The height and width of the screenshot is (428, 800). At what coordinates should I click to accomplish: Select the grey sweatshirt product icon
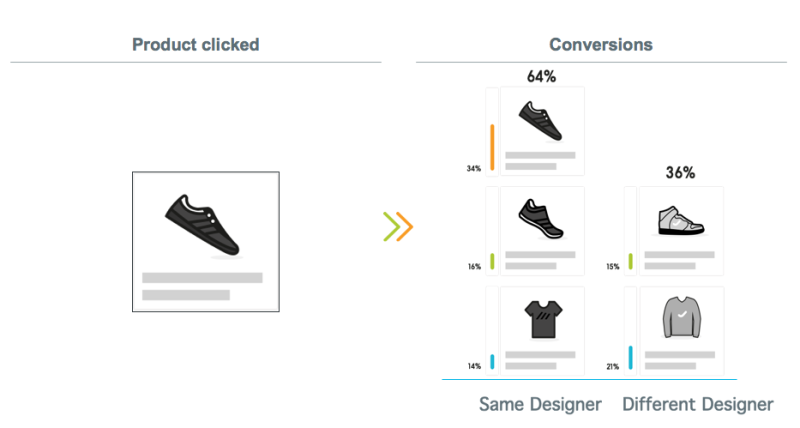[x=680, y=319]
